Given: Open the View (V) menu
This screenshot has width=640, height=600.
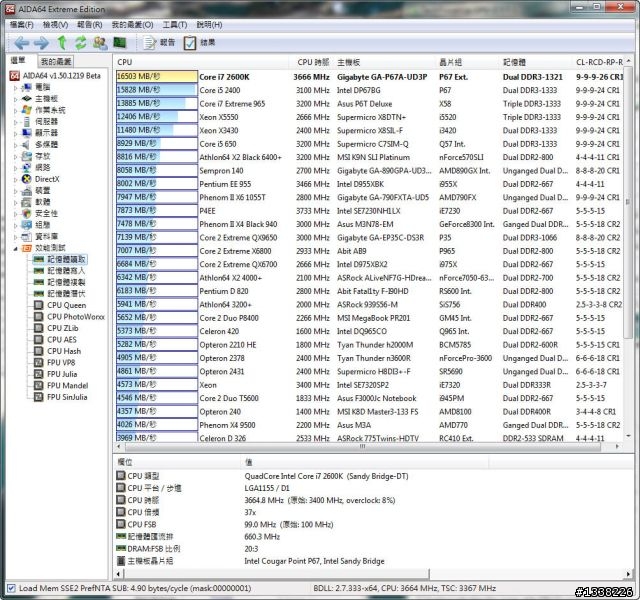Looking at the screenshot, I should point(55,25).
